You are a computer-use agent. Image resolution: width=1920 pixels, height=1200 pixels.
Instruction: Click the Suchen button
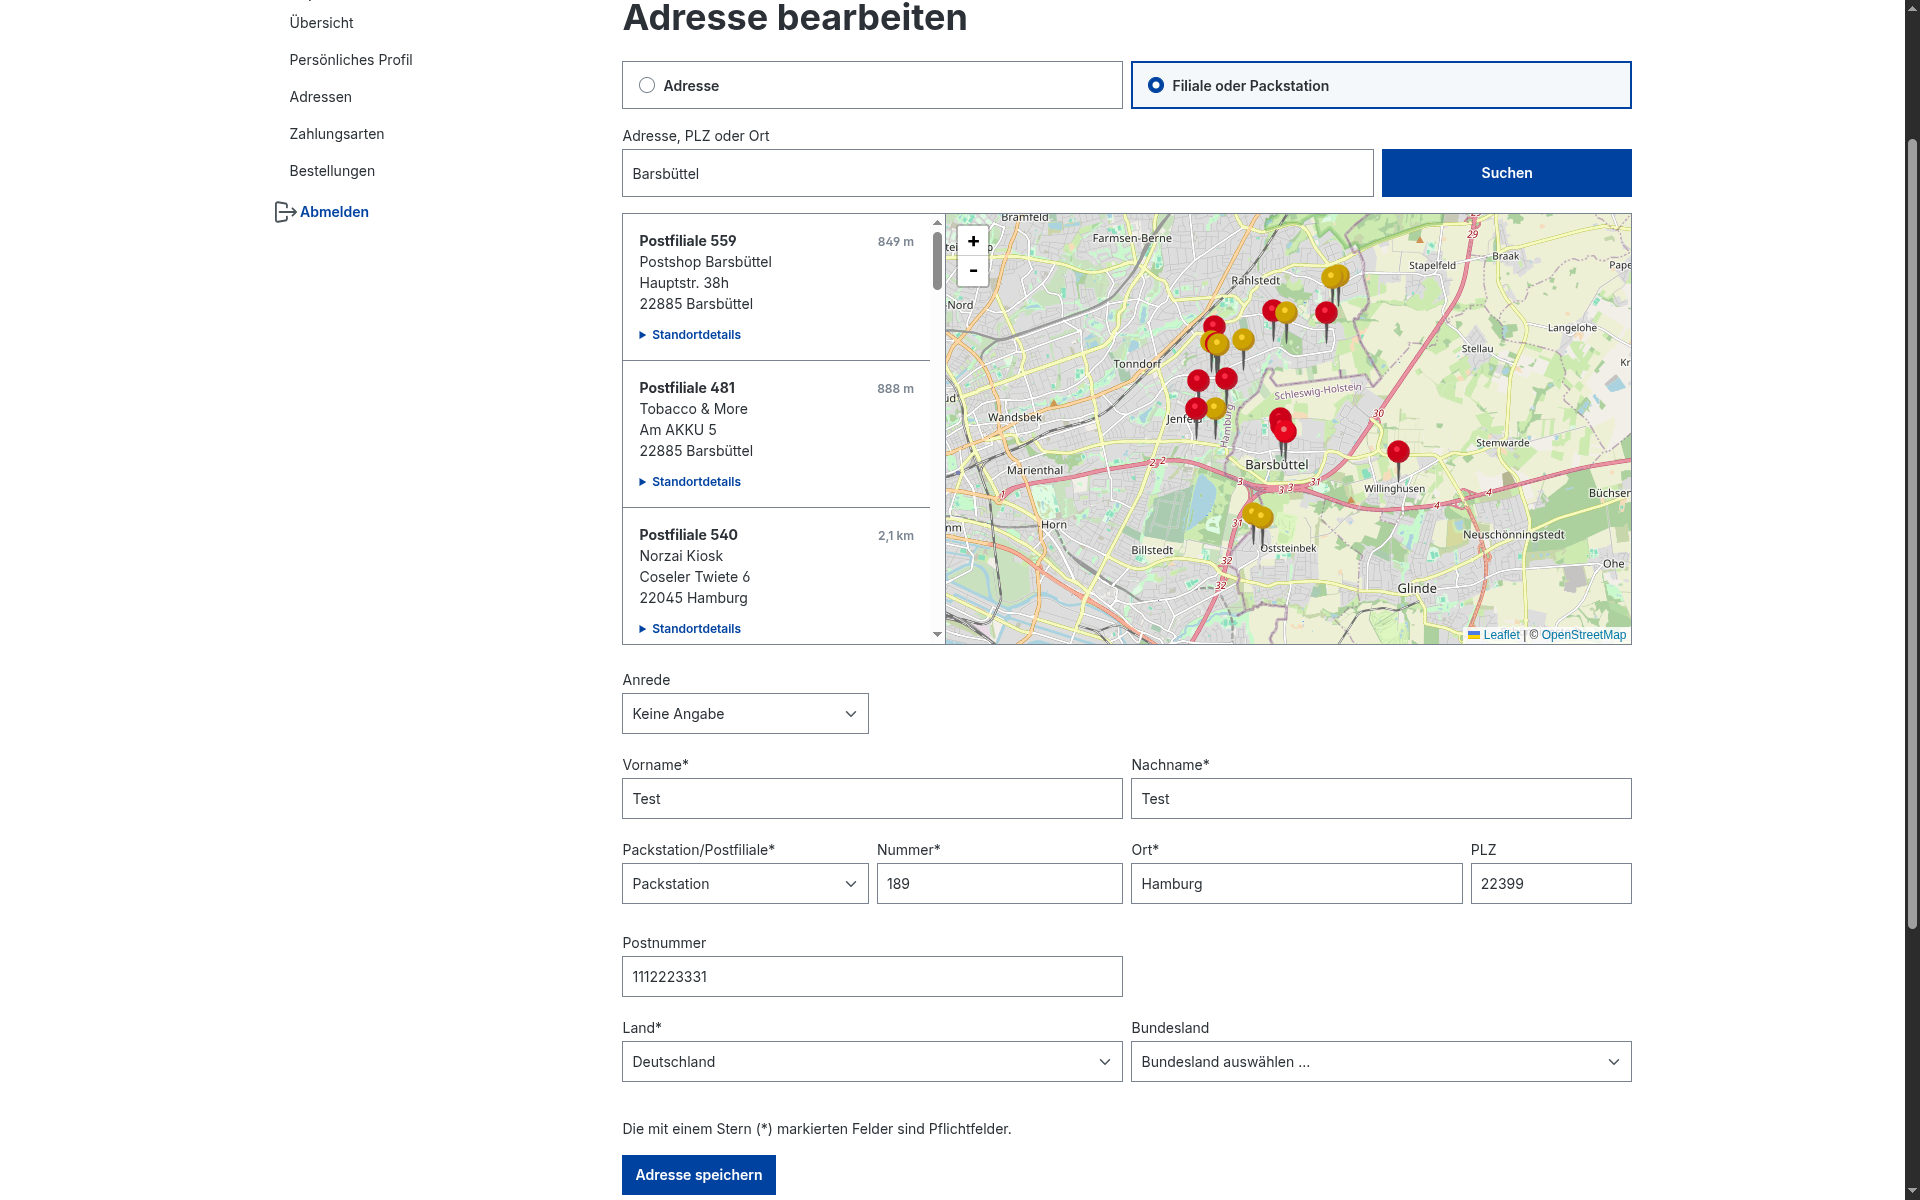[1506, 173]
